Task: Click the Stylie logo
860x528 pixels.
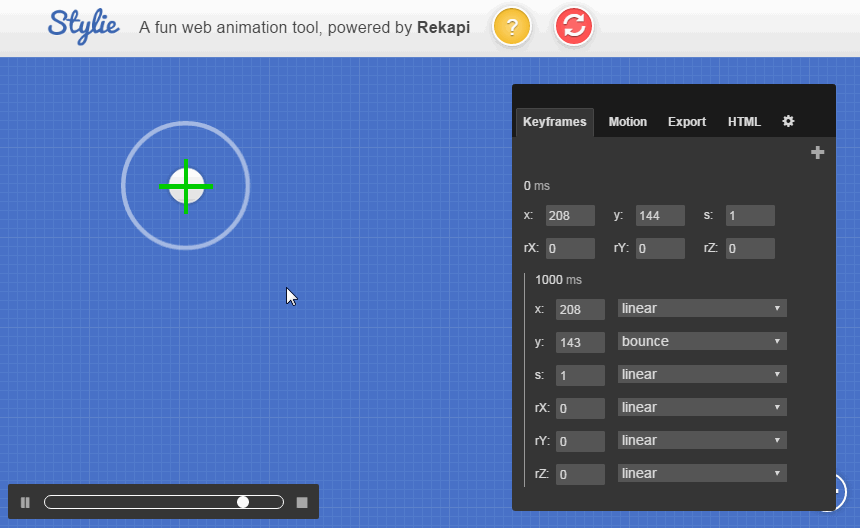Action: coord(84,26)
